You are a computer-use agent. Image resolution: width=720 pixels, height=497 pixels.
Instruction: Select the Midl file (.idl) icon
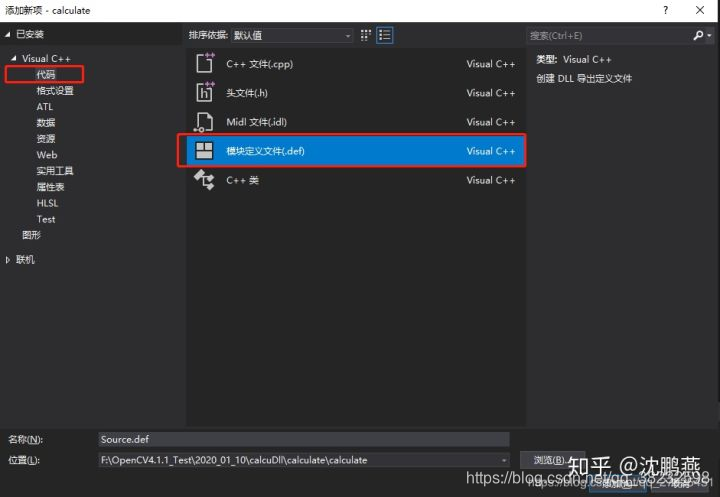204,122
